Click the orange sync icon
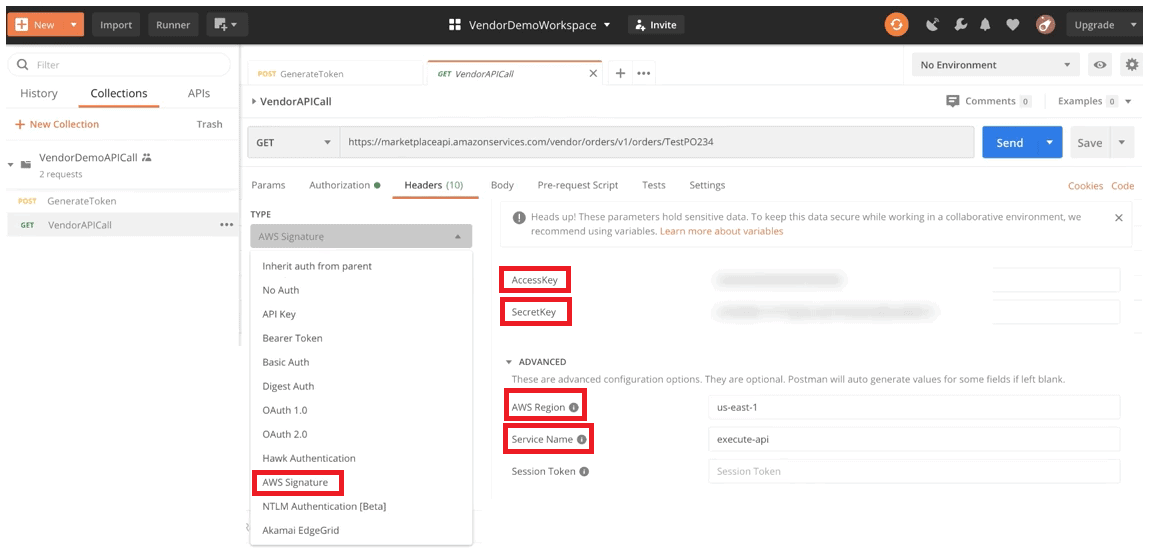The image size is (1150, 550). click(896, 24)
